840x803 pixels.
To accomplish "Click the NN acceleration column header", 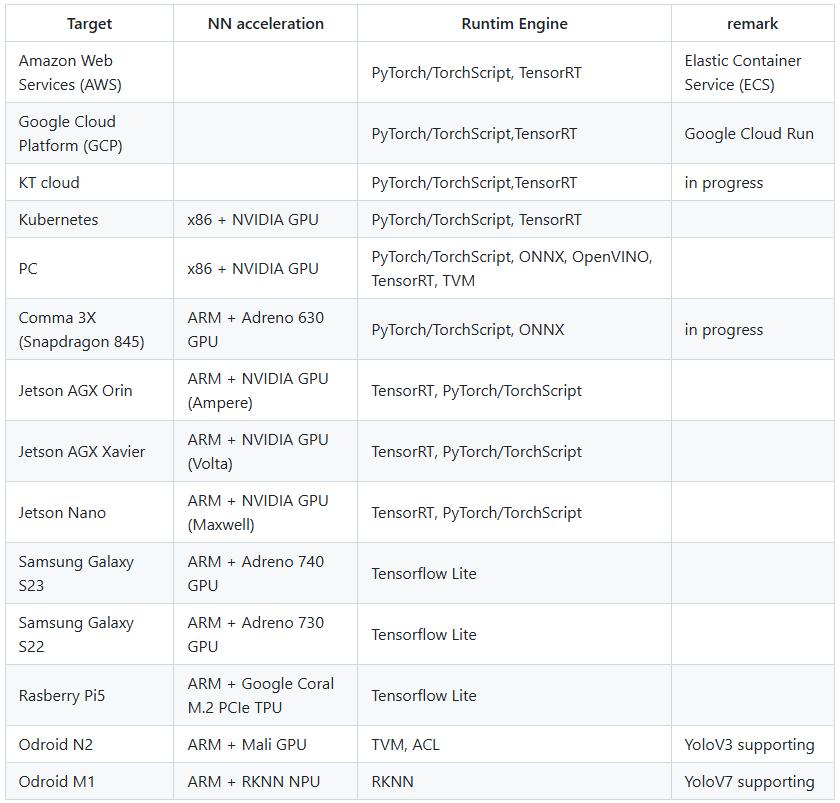I will [x=265, y=23].
